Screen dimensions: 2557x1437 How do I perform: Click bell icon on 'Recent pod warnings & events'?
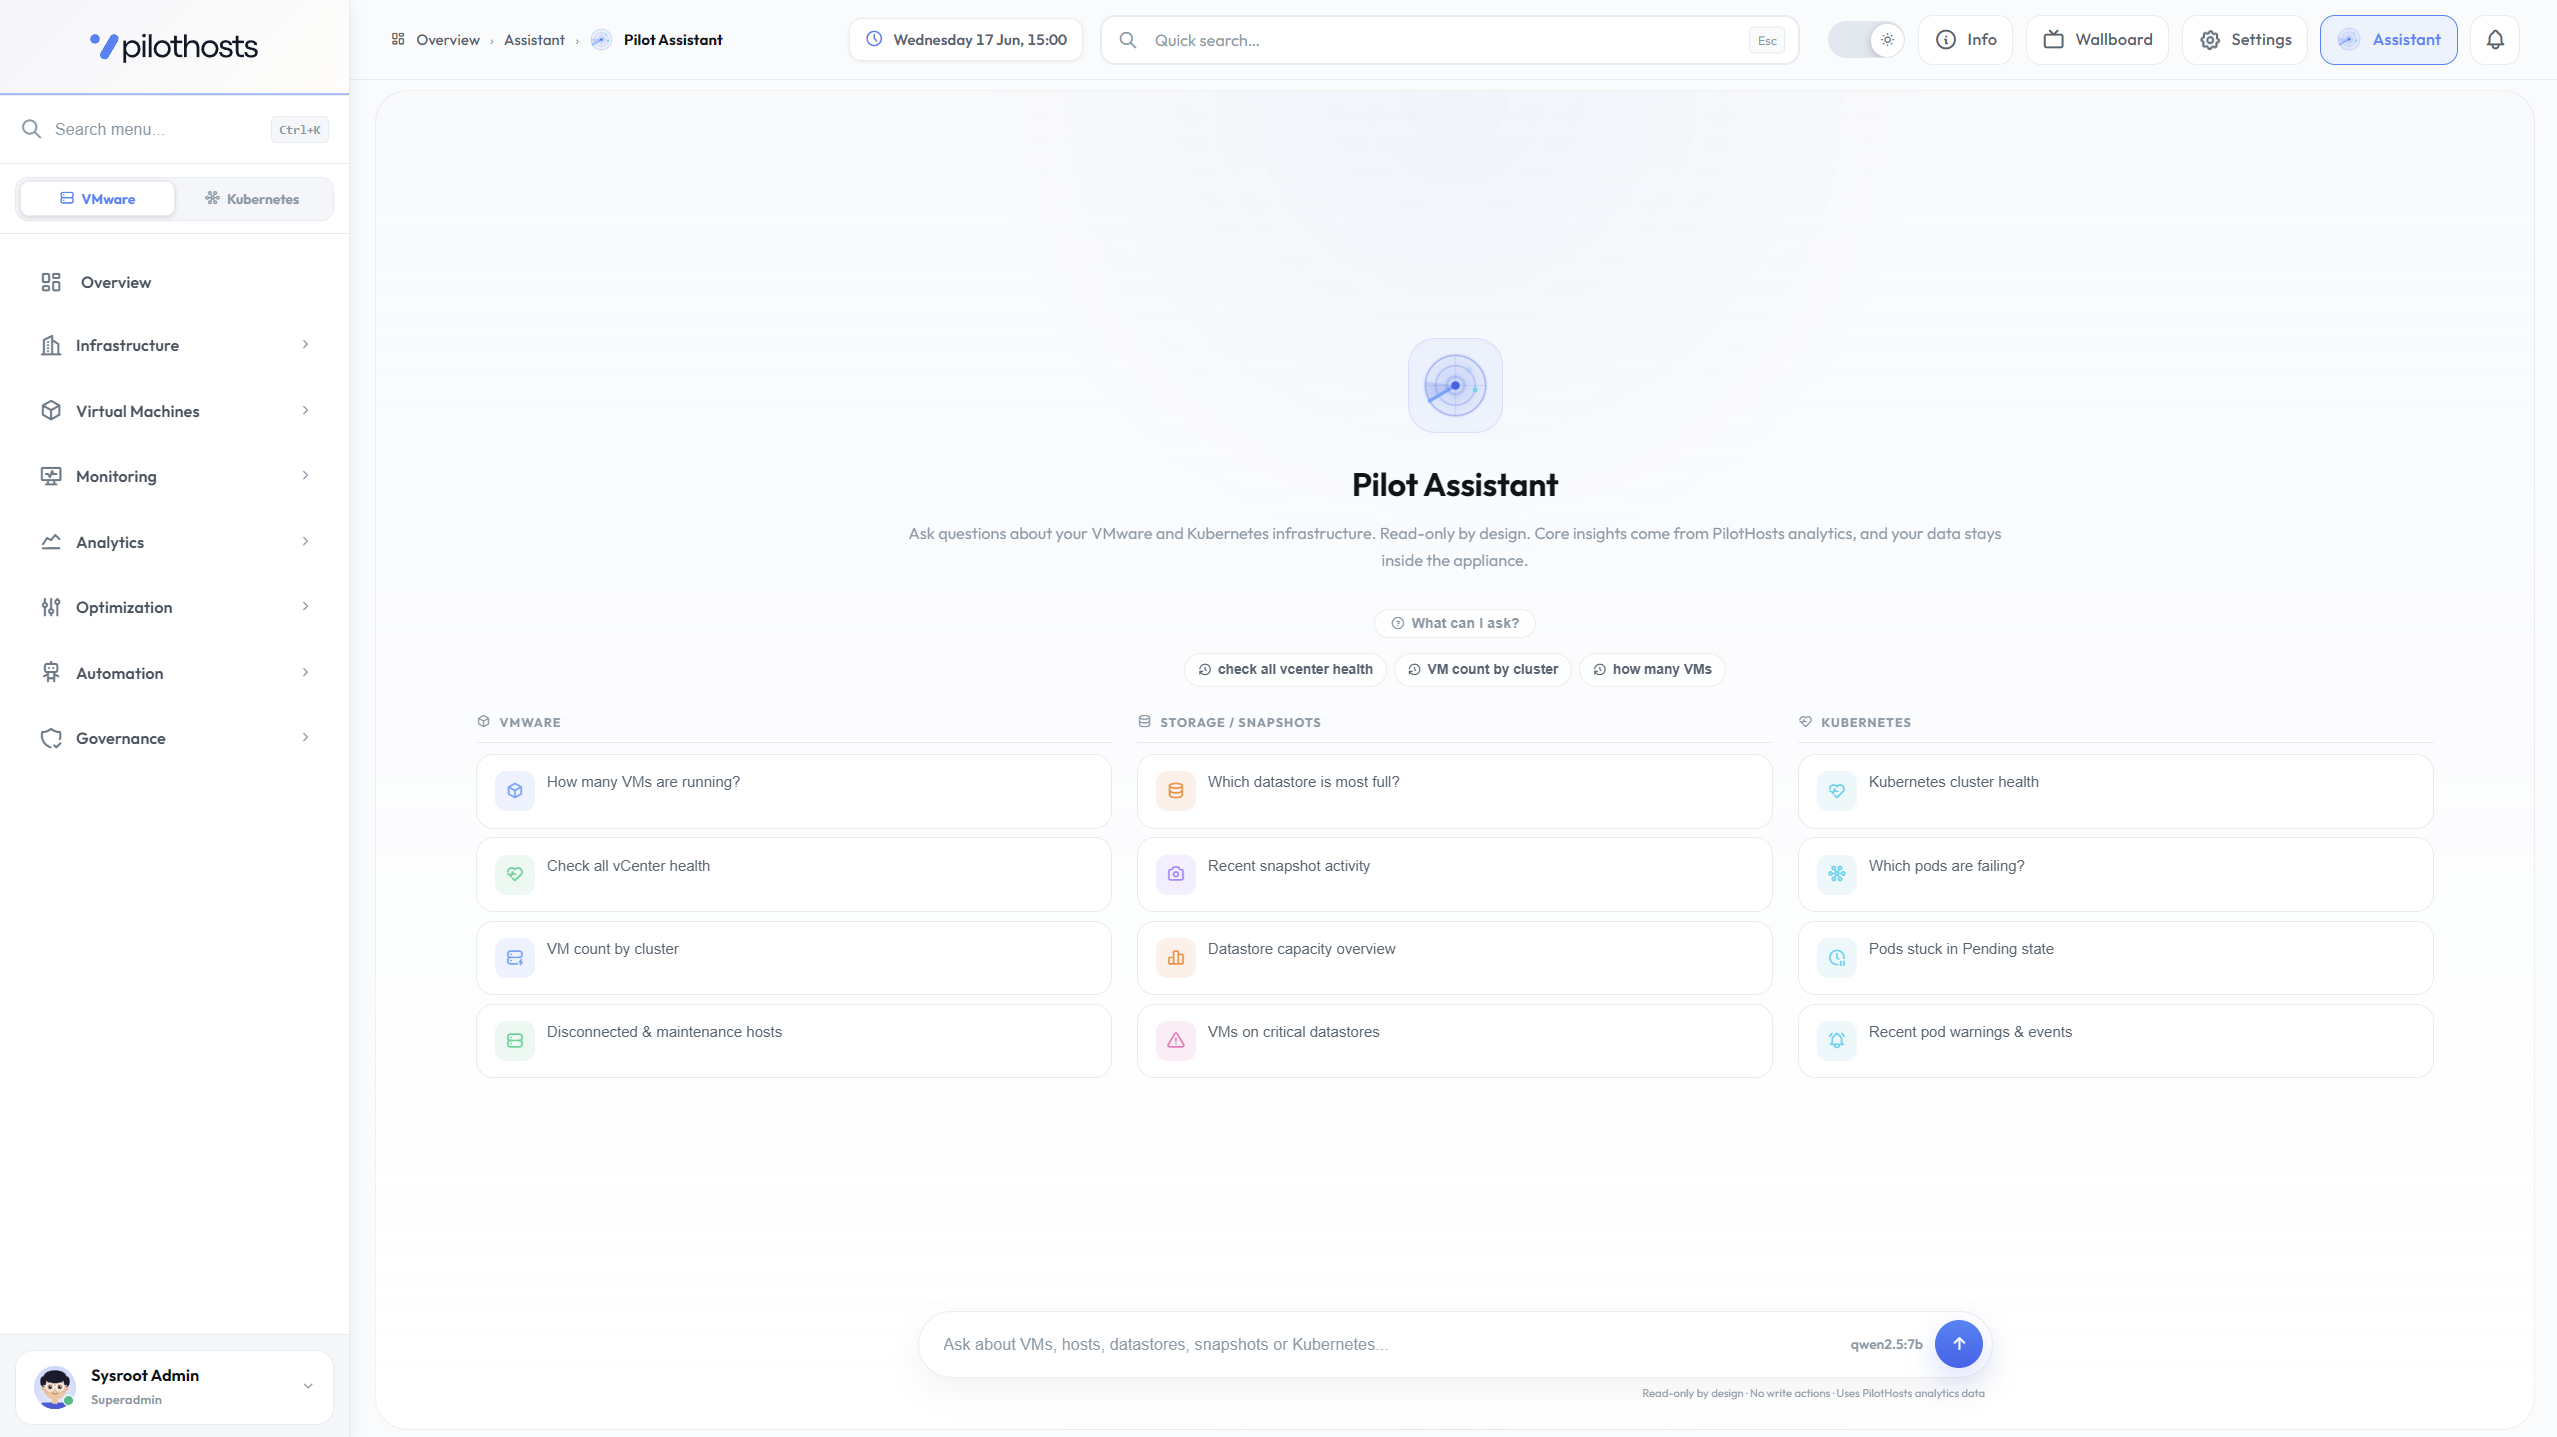point(1837,1041)
